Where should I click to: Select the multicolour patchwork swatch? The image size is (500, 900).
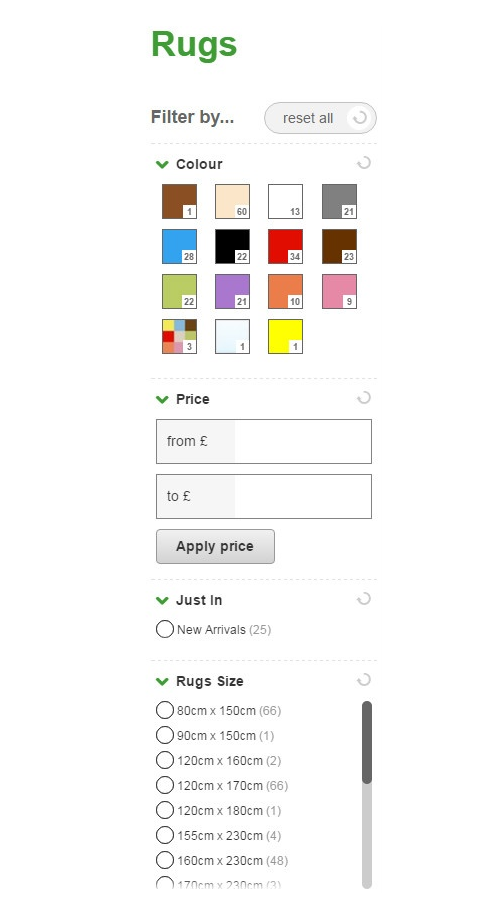point(179,336)
